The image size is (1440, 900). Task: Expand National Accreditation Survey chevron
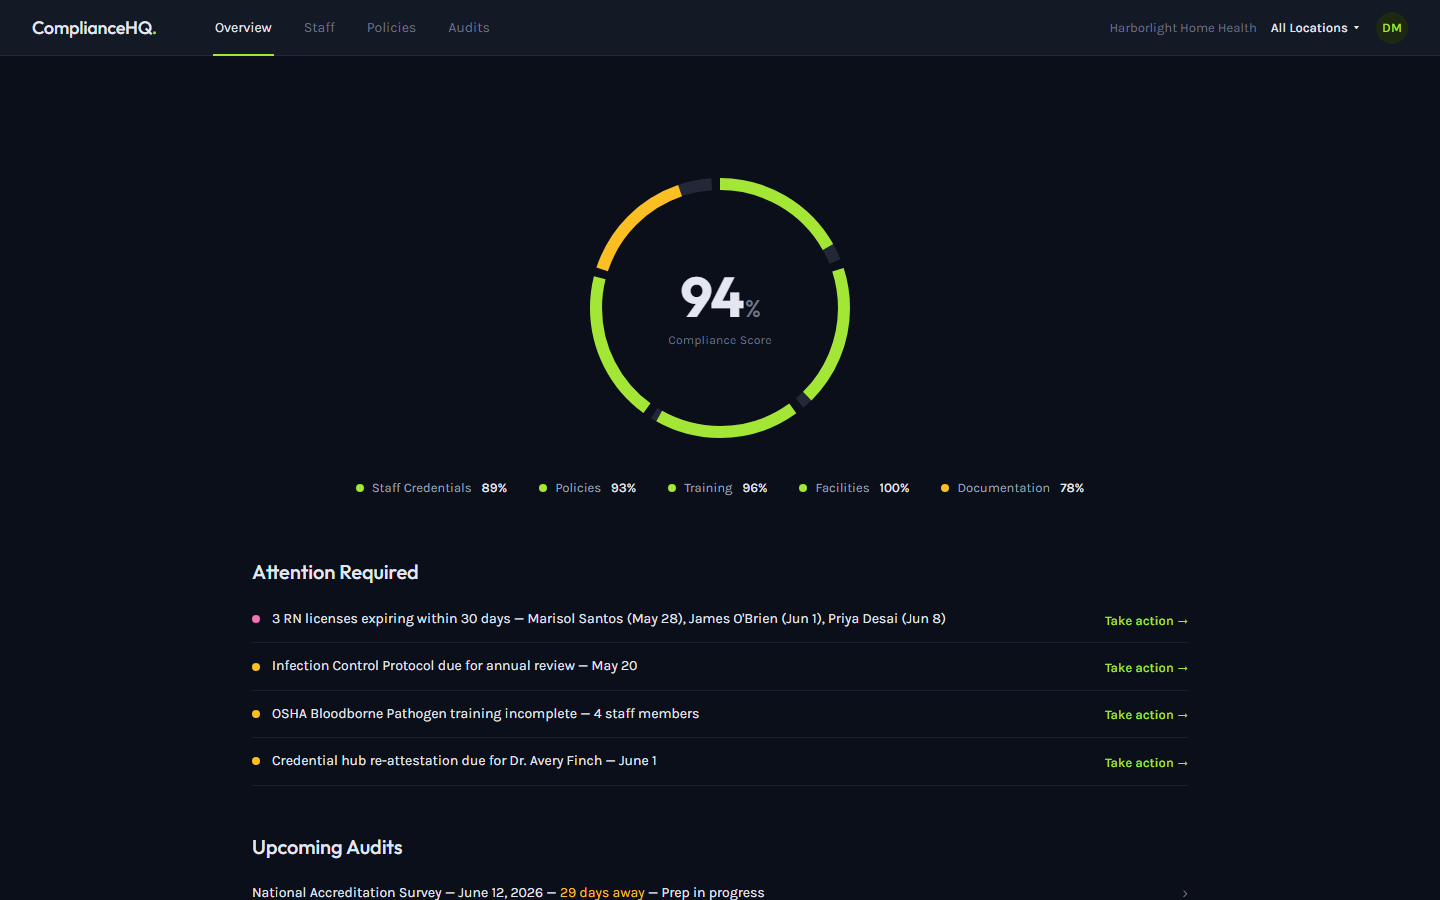pos(1185,893)
